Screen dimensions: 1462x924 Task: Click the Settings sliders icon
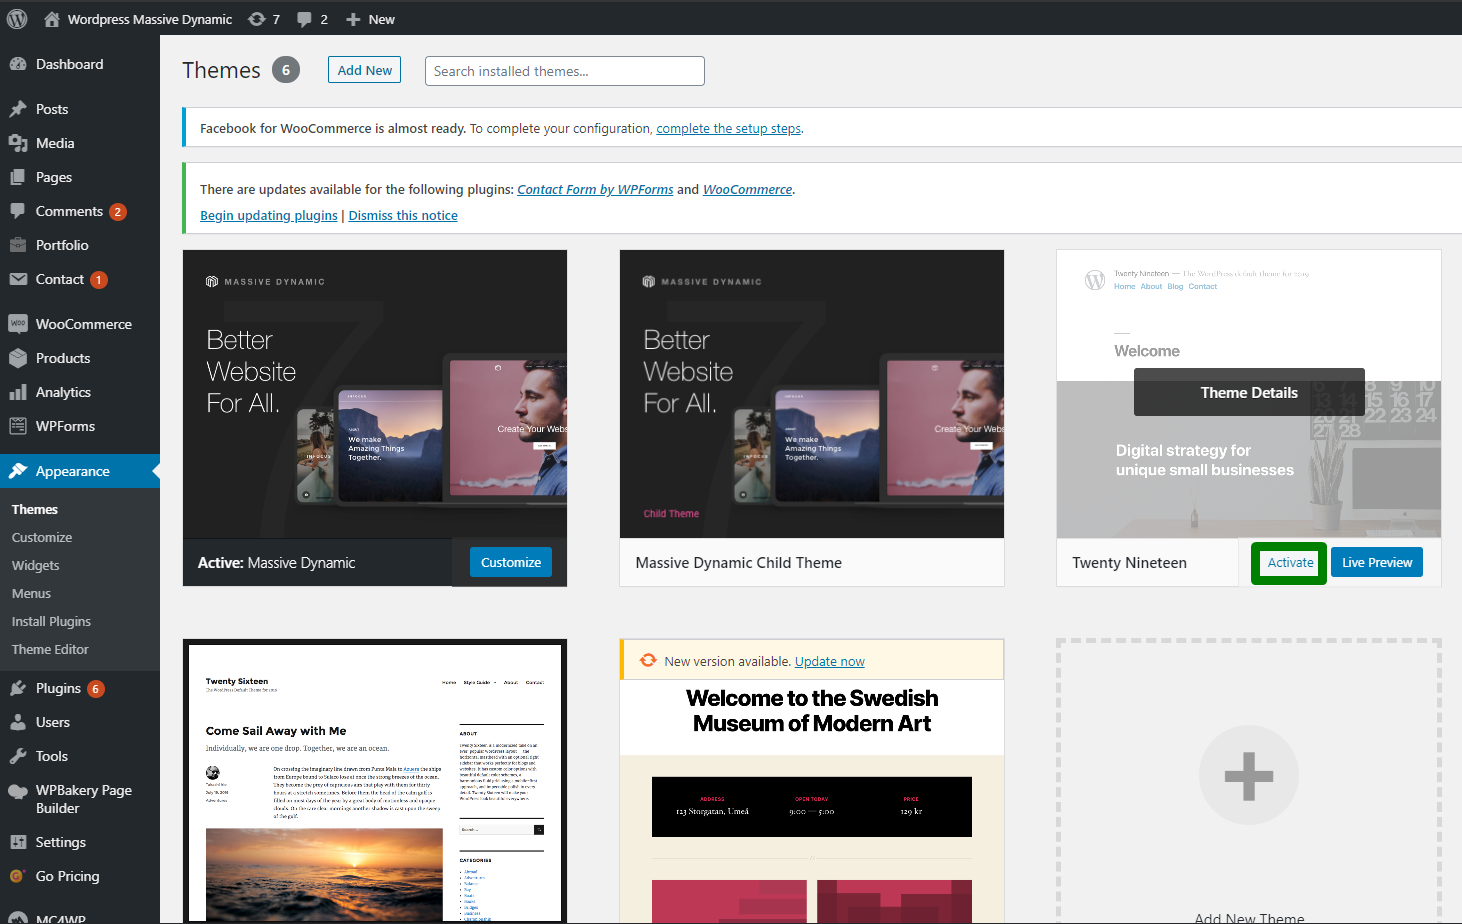(x=18, y=842)
